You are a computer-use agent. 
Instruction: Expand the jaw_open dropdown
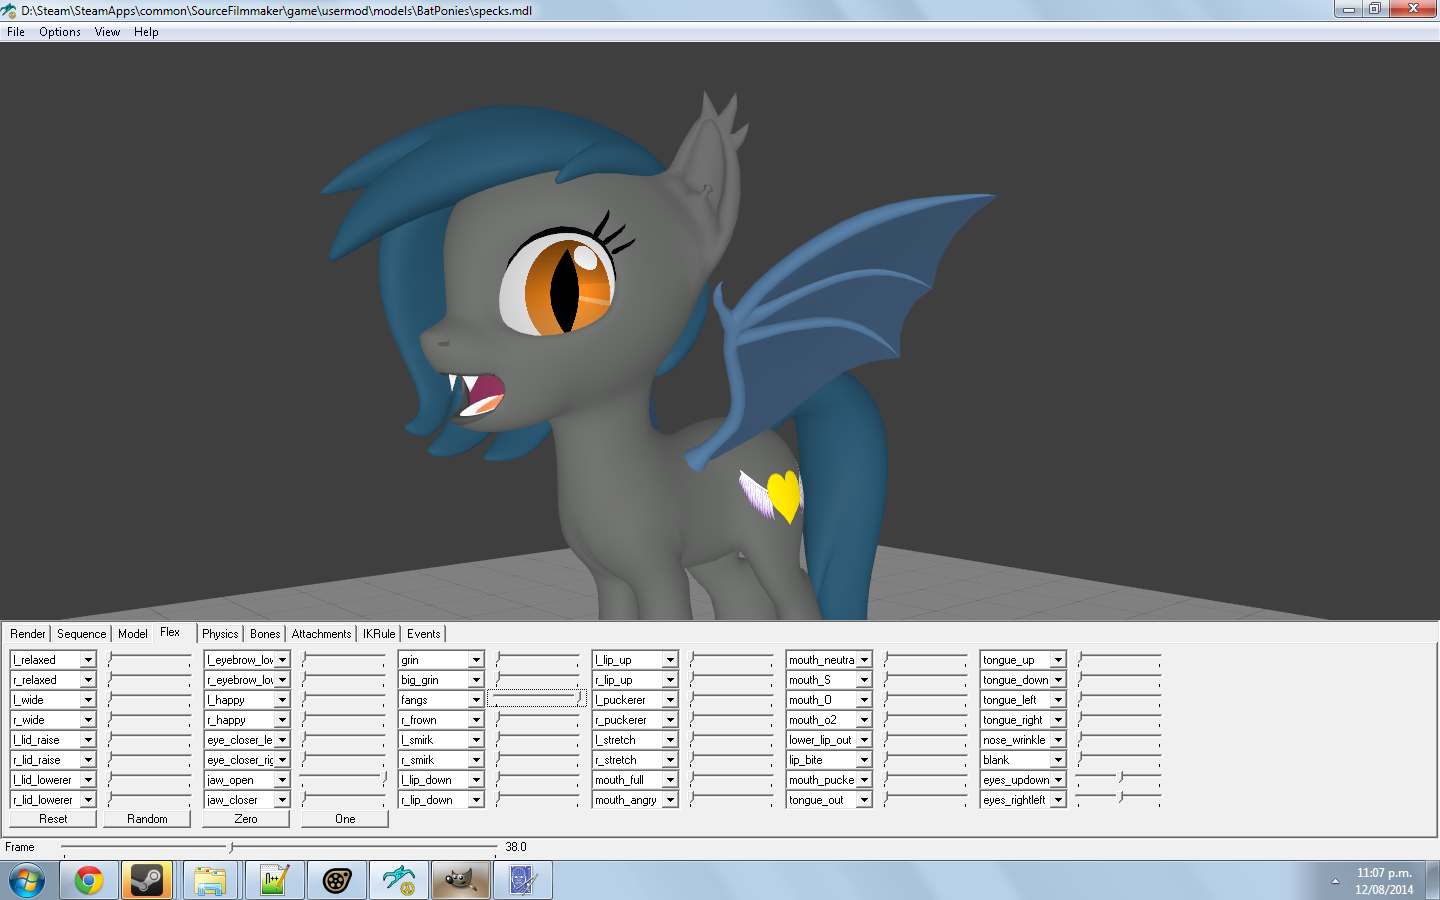pos(282,780)
